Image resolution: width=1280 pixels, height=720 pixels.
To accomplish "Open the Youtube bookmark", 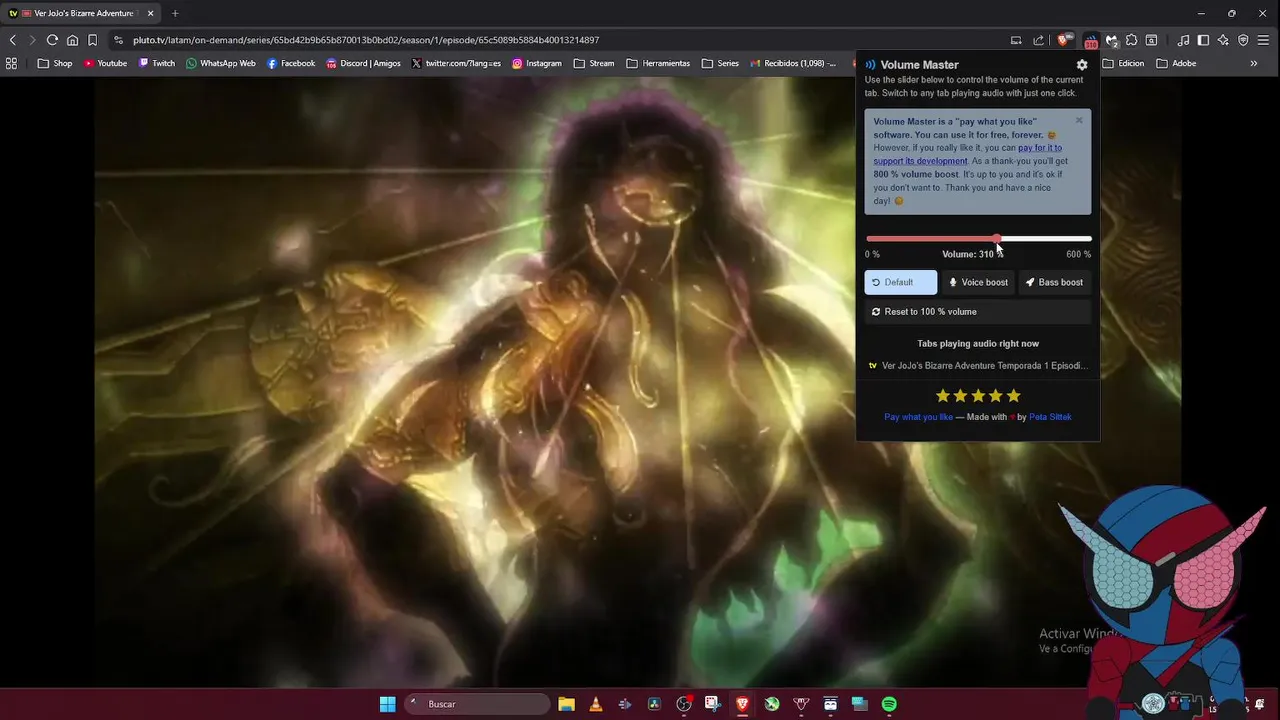I will pyautogui.click(x=105, y=63).
